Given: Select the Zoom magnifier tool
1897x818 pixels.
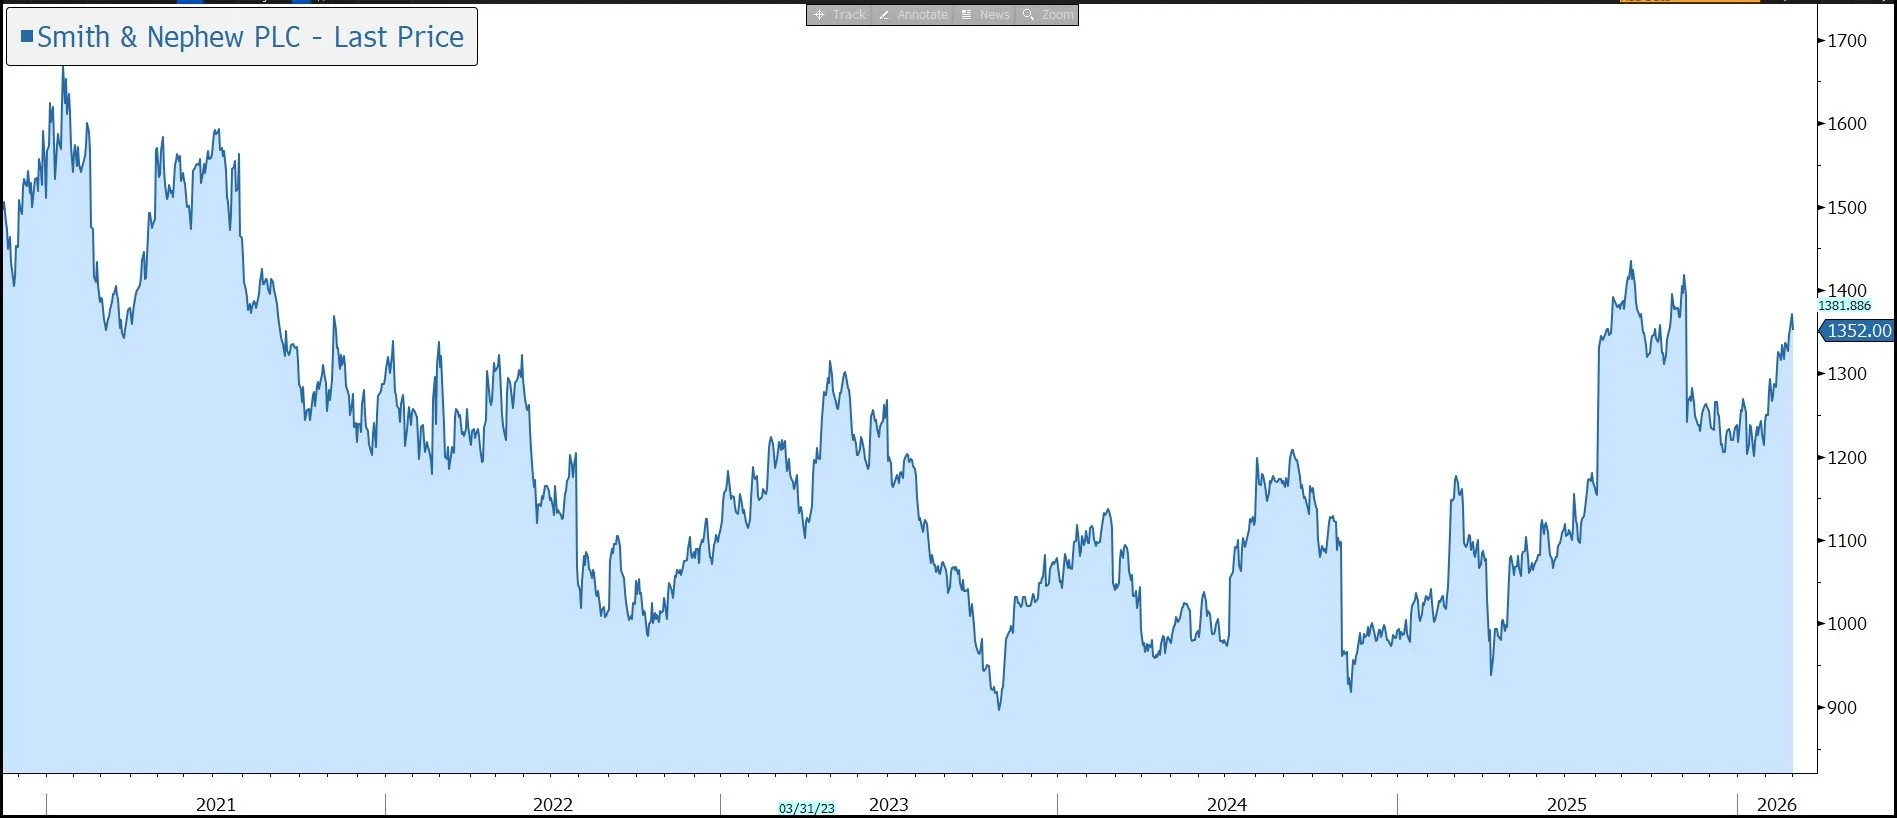Looking at the screenshot, I should (1047, 15).
